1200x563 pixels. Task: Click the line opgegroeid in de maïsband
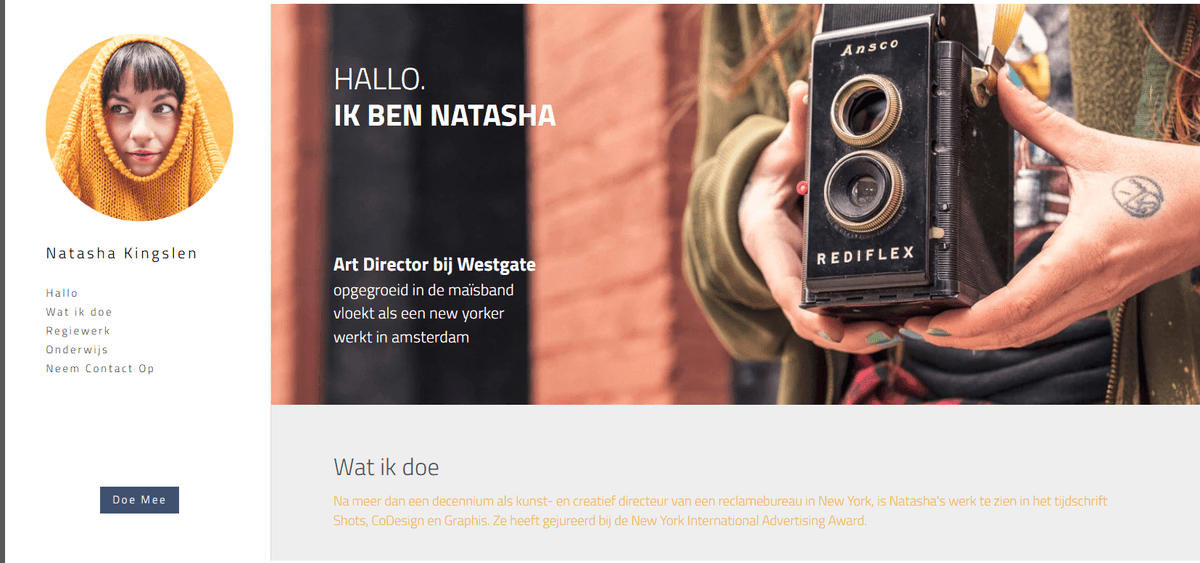coord(424,290)
